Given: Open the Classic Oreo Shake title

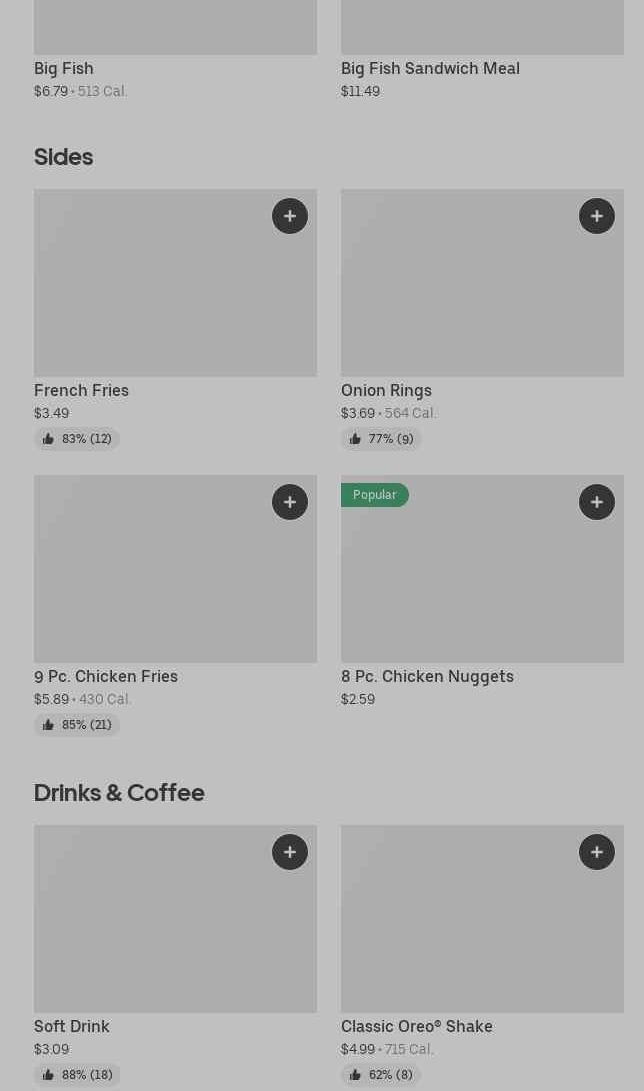Looking at the screenshot, I should [416, 1026].
